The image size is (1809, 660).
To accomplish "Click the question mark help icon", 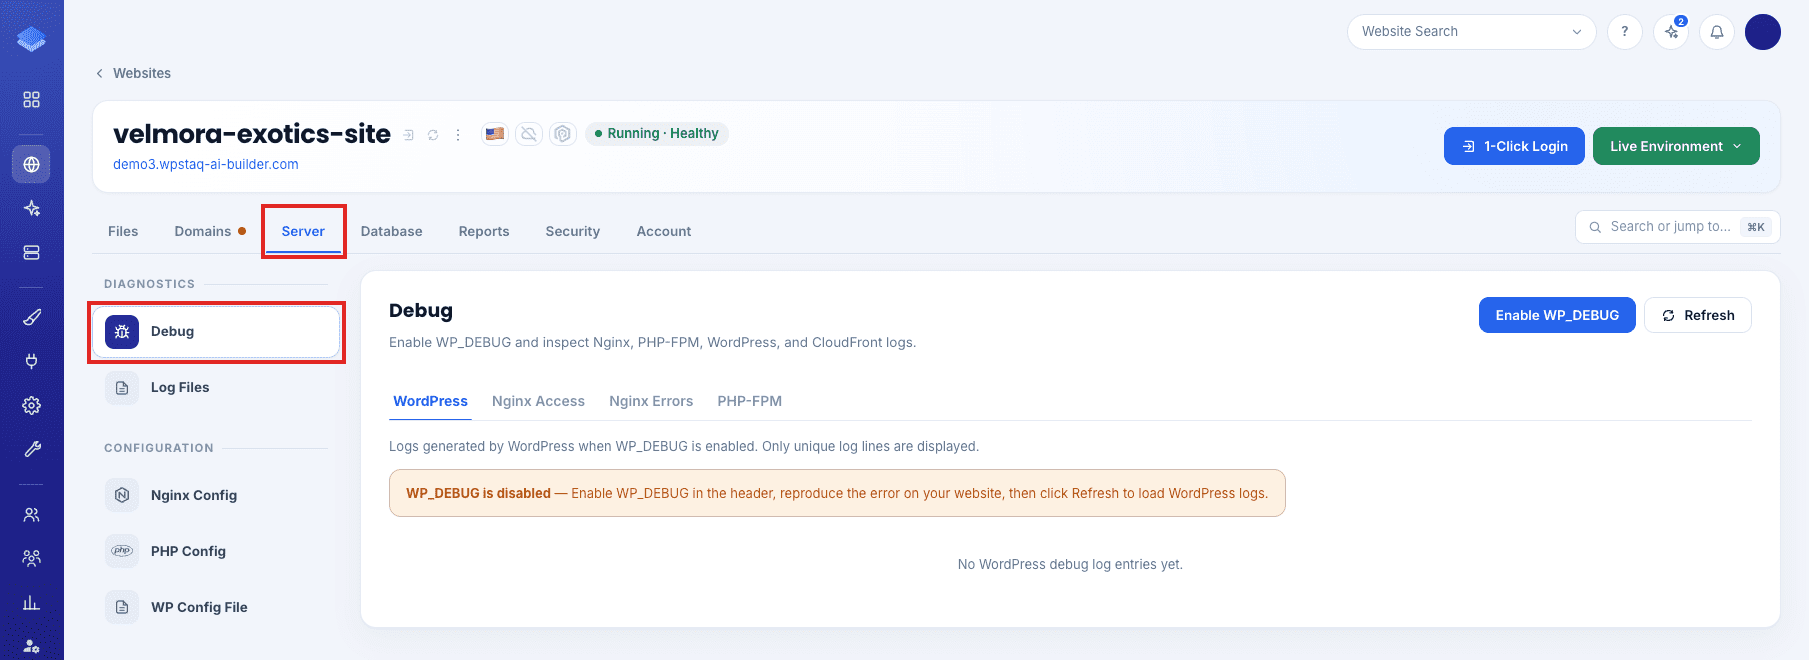I will pos(1624,32).
